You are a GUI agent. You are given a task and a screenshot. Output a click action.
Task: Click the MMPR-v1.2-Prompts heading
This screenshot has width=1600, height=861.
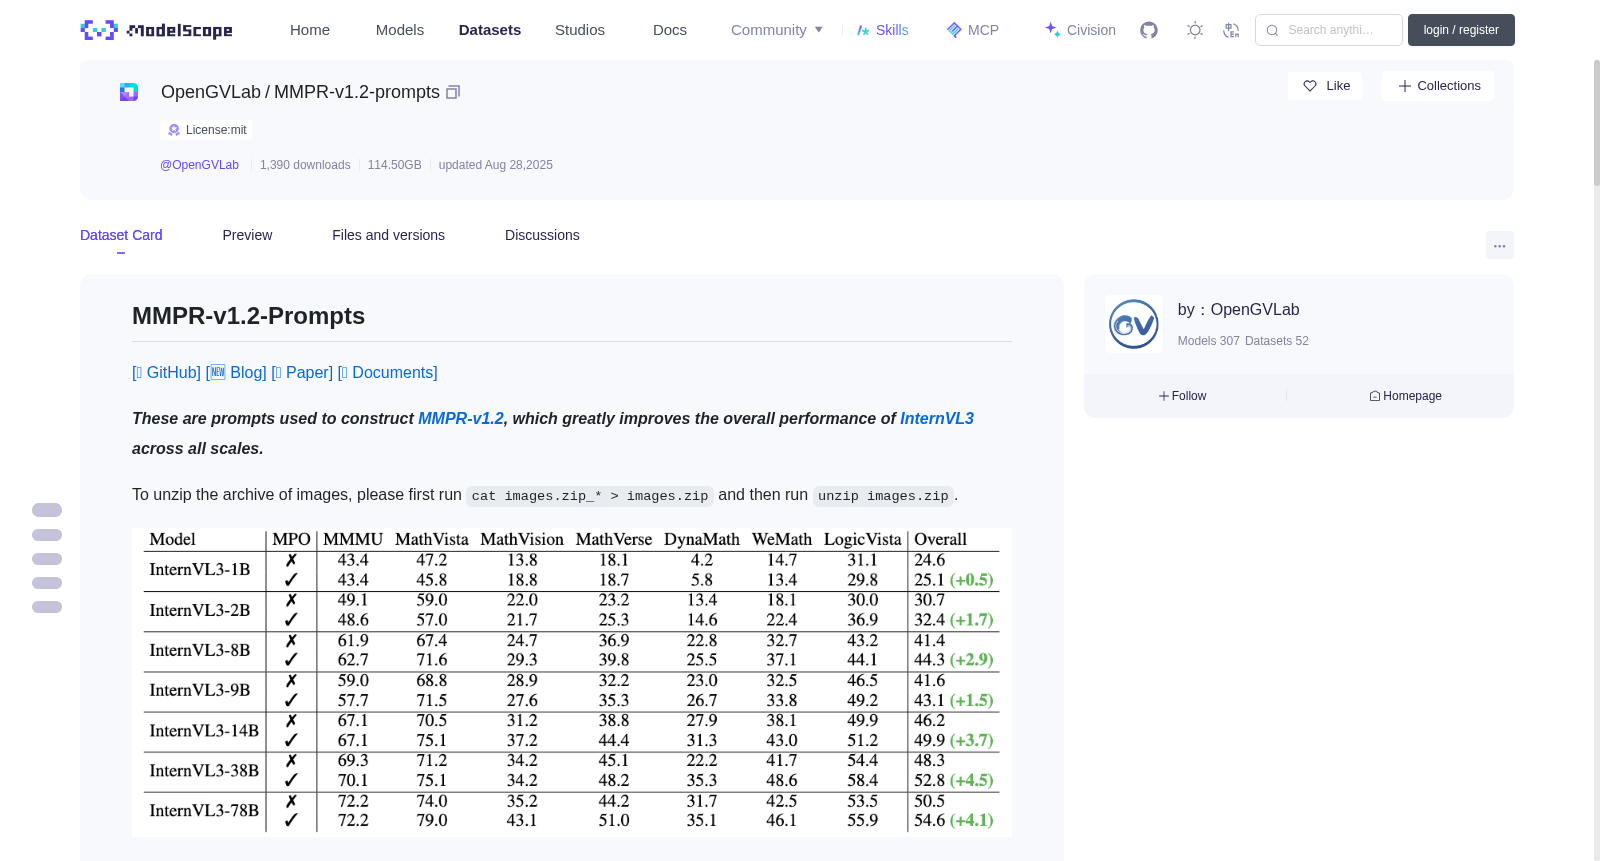tap(248, 316)
